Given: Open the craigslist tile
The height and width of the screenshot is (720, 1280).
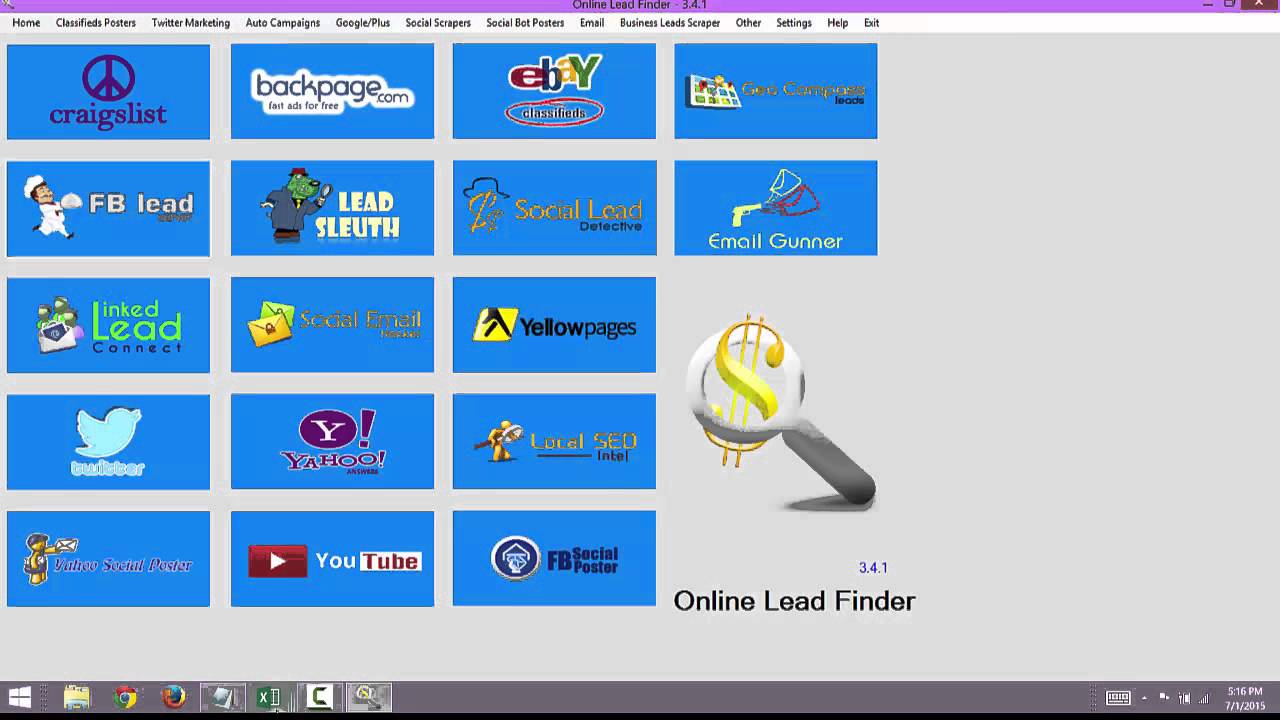Looking at the screenshot, I should 108,91.
